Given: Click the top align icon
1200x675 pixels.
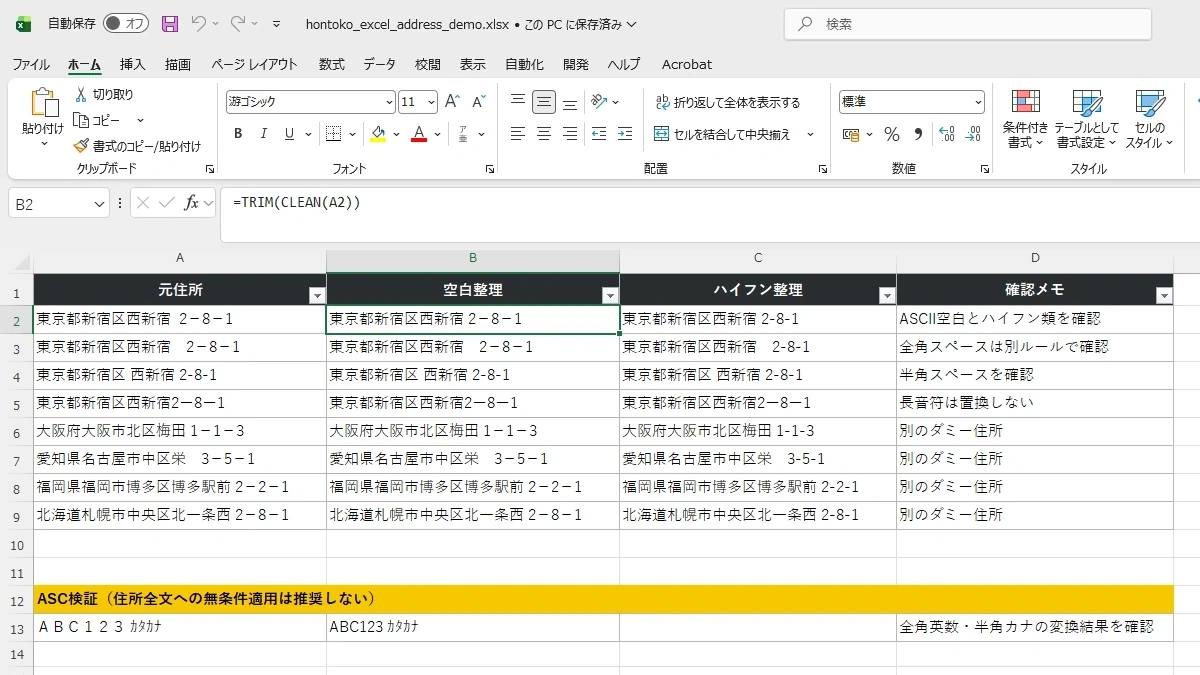Looking at the screenshot, I should (x=517, y=101).
